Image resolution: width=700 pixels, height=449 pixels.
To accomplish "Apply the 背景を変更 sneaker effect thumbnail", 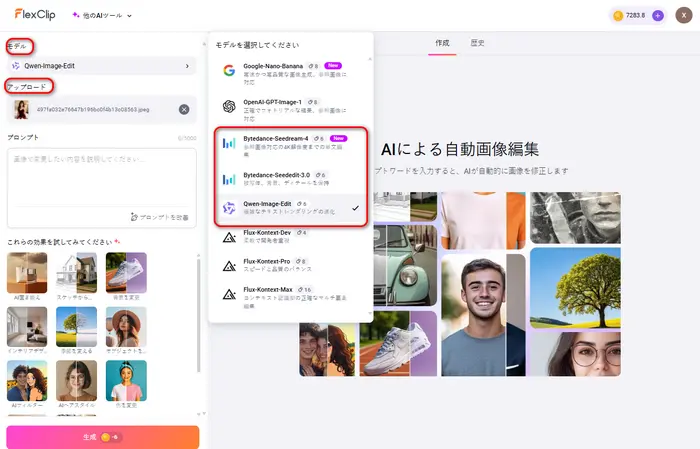I will click(x=126, y=273).
